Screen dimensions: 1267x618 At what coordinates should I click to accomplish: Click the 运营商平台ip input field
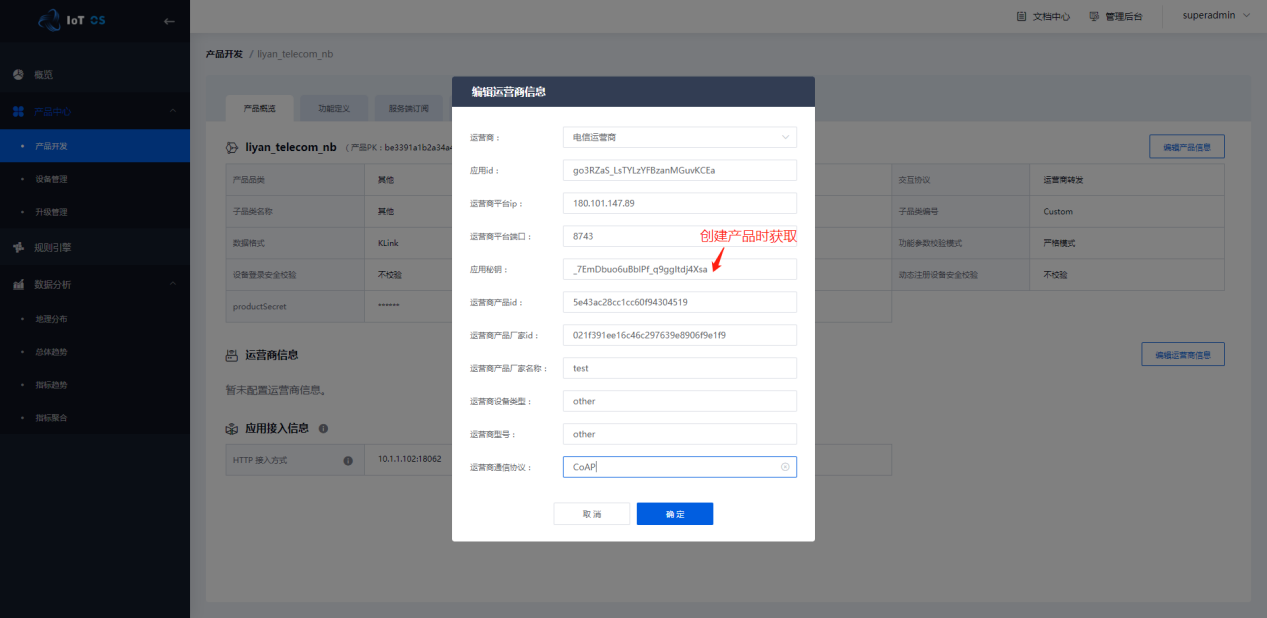click(679, 203)
